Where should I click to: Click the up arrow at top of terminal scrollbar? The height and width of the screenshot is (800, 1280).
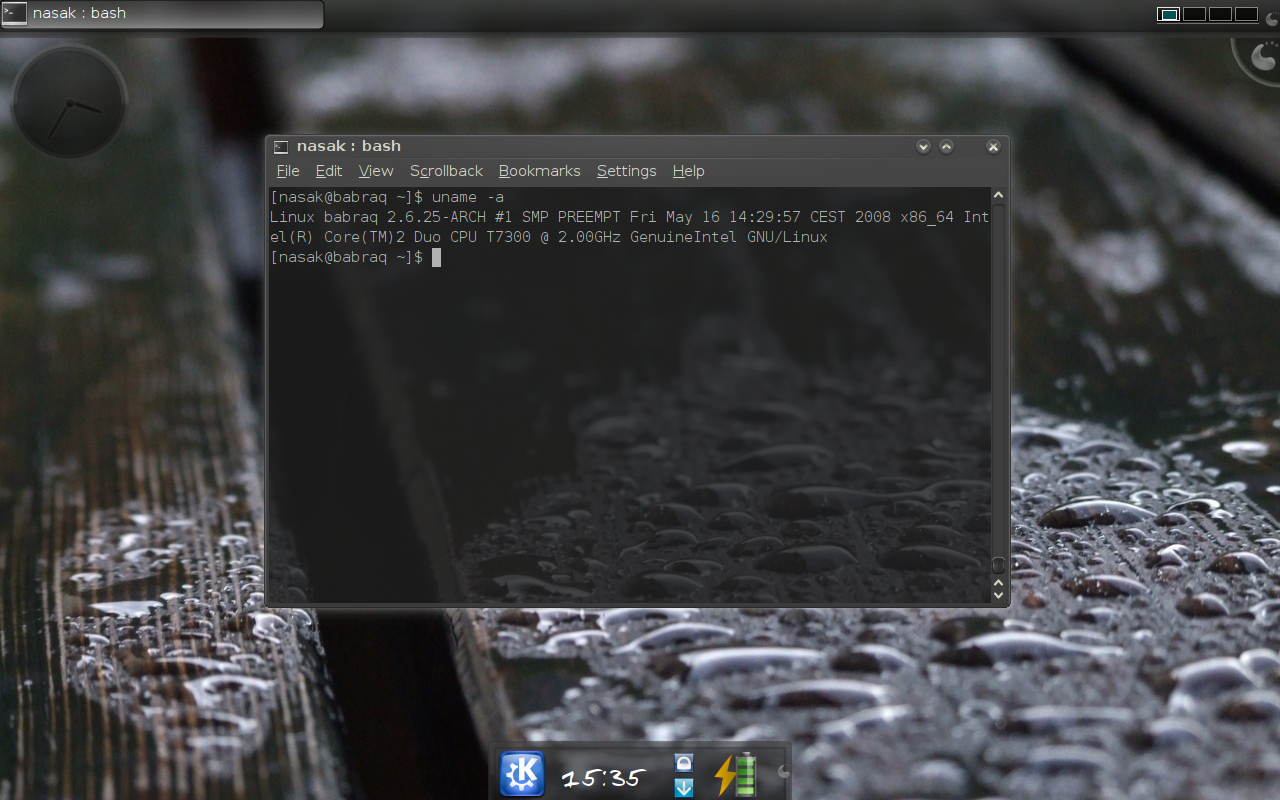coord(997,195)
